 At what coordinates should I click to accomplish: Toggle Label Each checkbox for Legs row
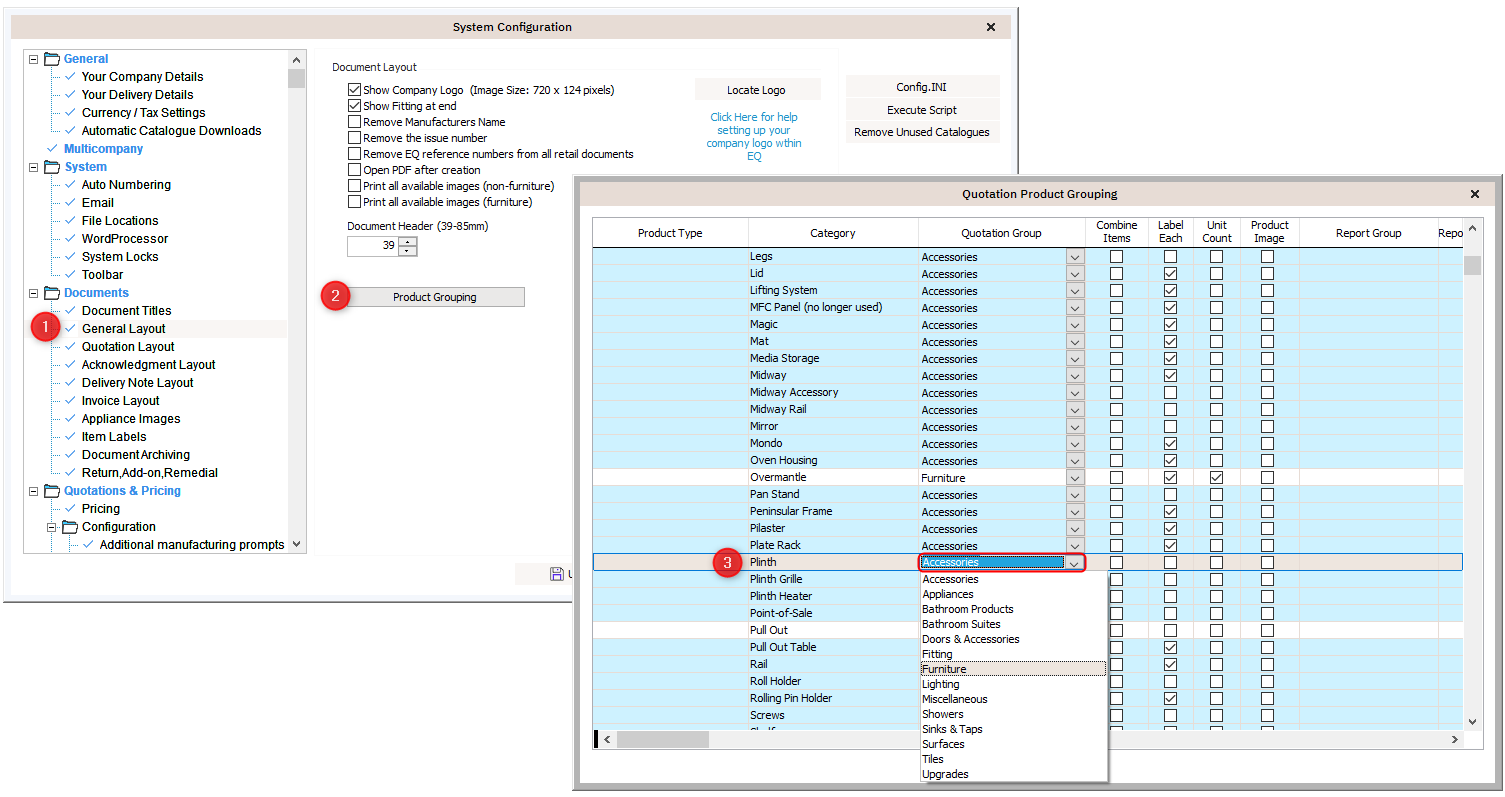tap(1170, 257)
